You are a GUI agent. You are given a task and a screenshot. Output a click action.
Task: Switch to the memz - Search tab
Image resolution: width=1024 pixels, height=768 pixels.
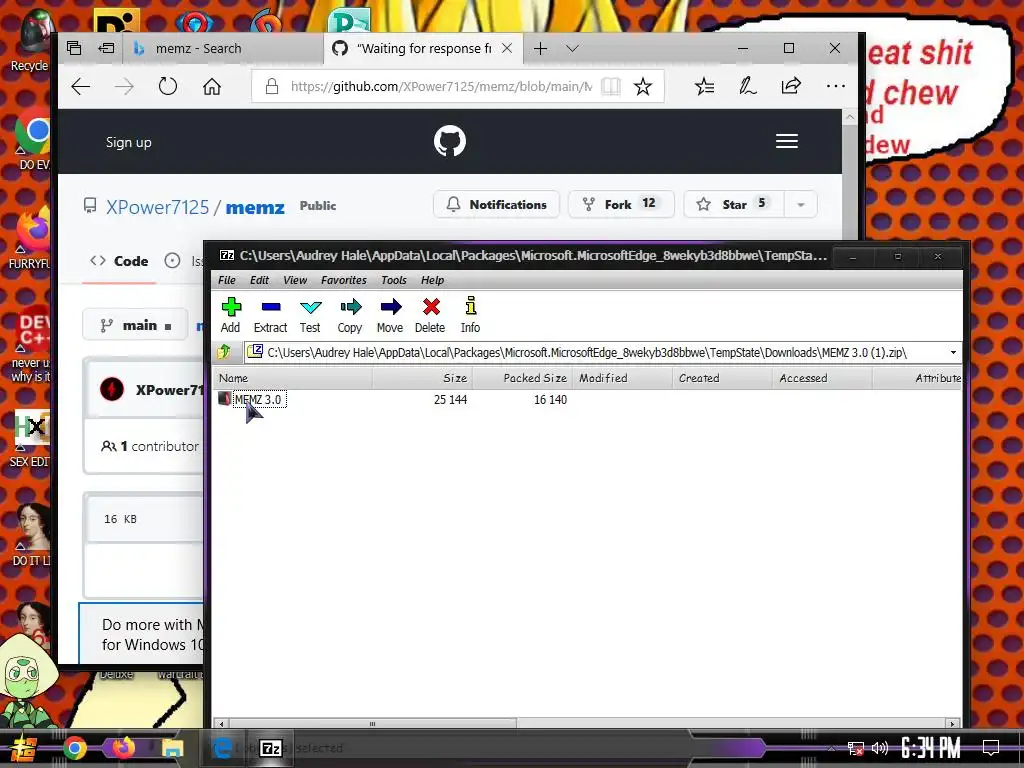tap(223, 48)
